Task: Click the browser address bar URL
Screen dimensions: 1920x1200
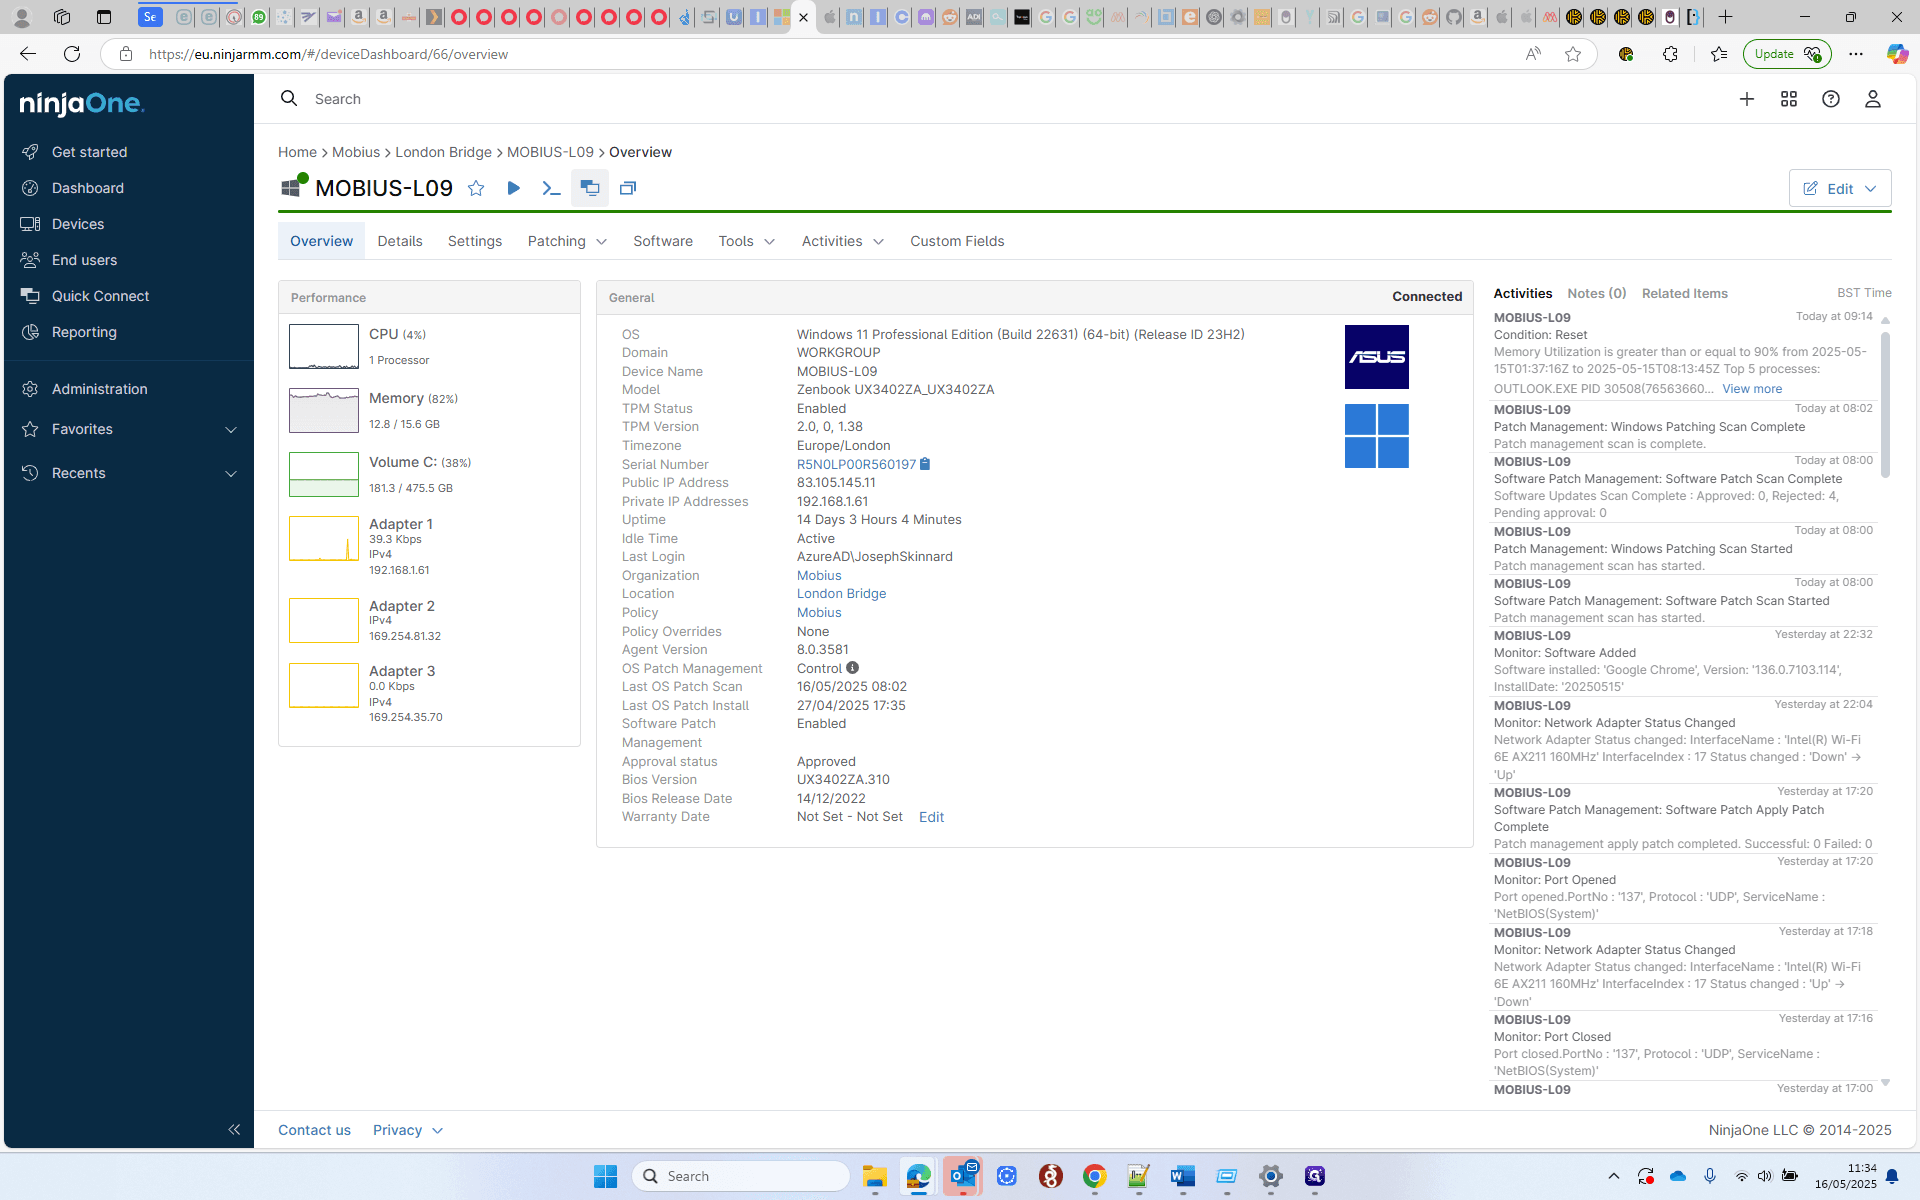Action: (x=329, y=54)
